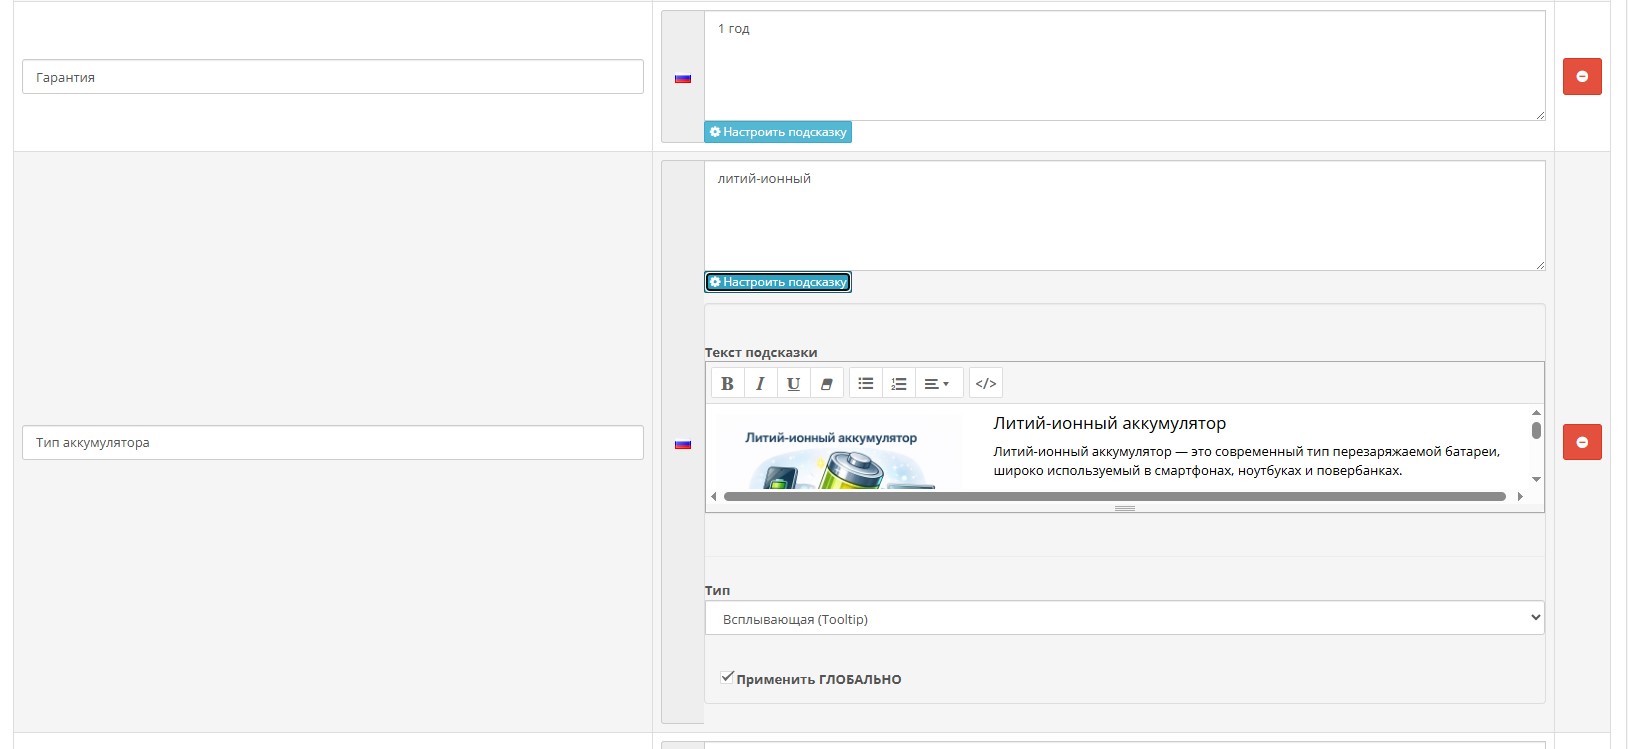Uncheck the Применить ГЛОБАЛЬНО checkbox

[727, 678]
